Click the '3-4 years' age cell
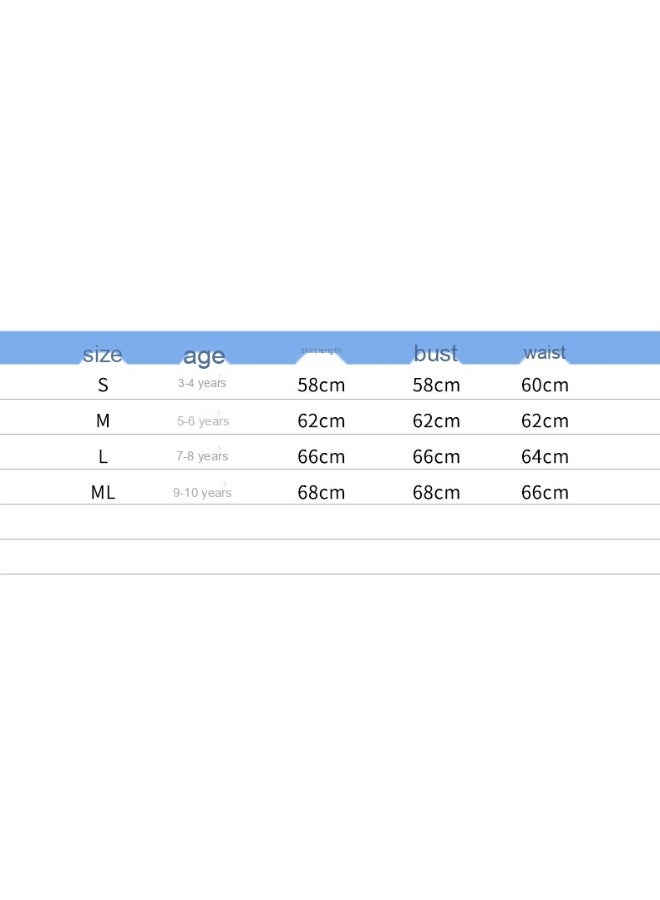The image size is (660, 900). [x=202, y=383]
